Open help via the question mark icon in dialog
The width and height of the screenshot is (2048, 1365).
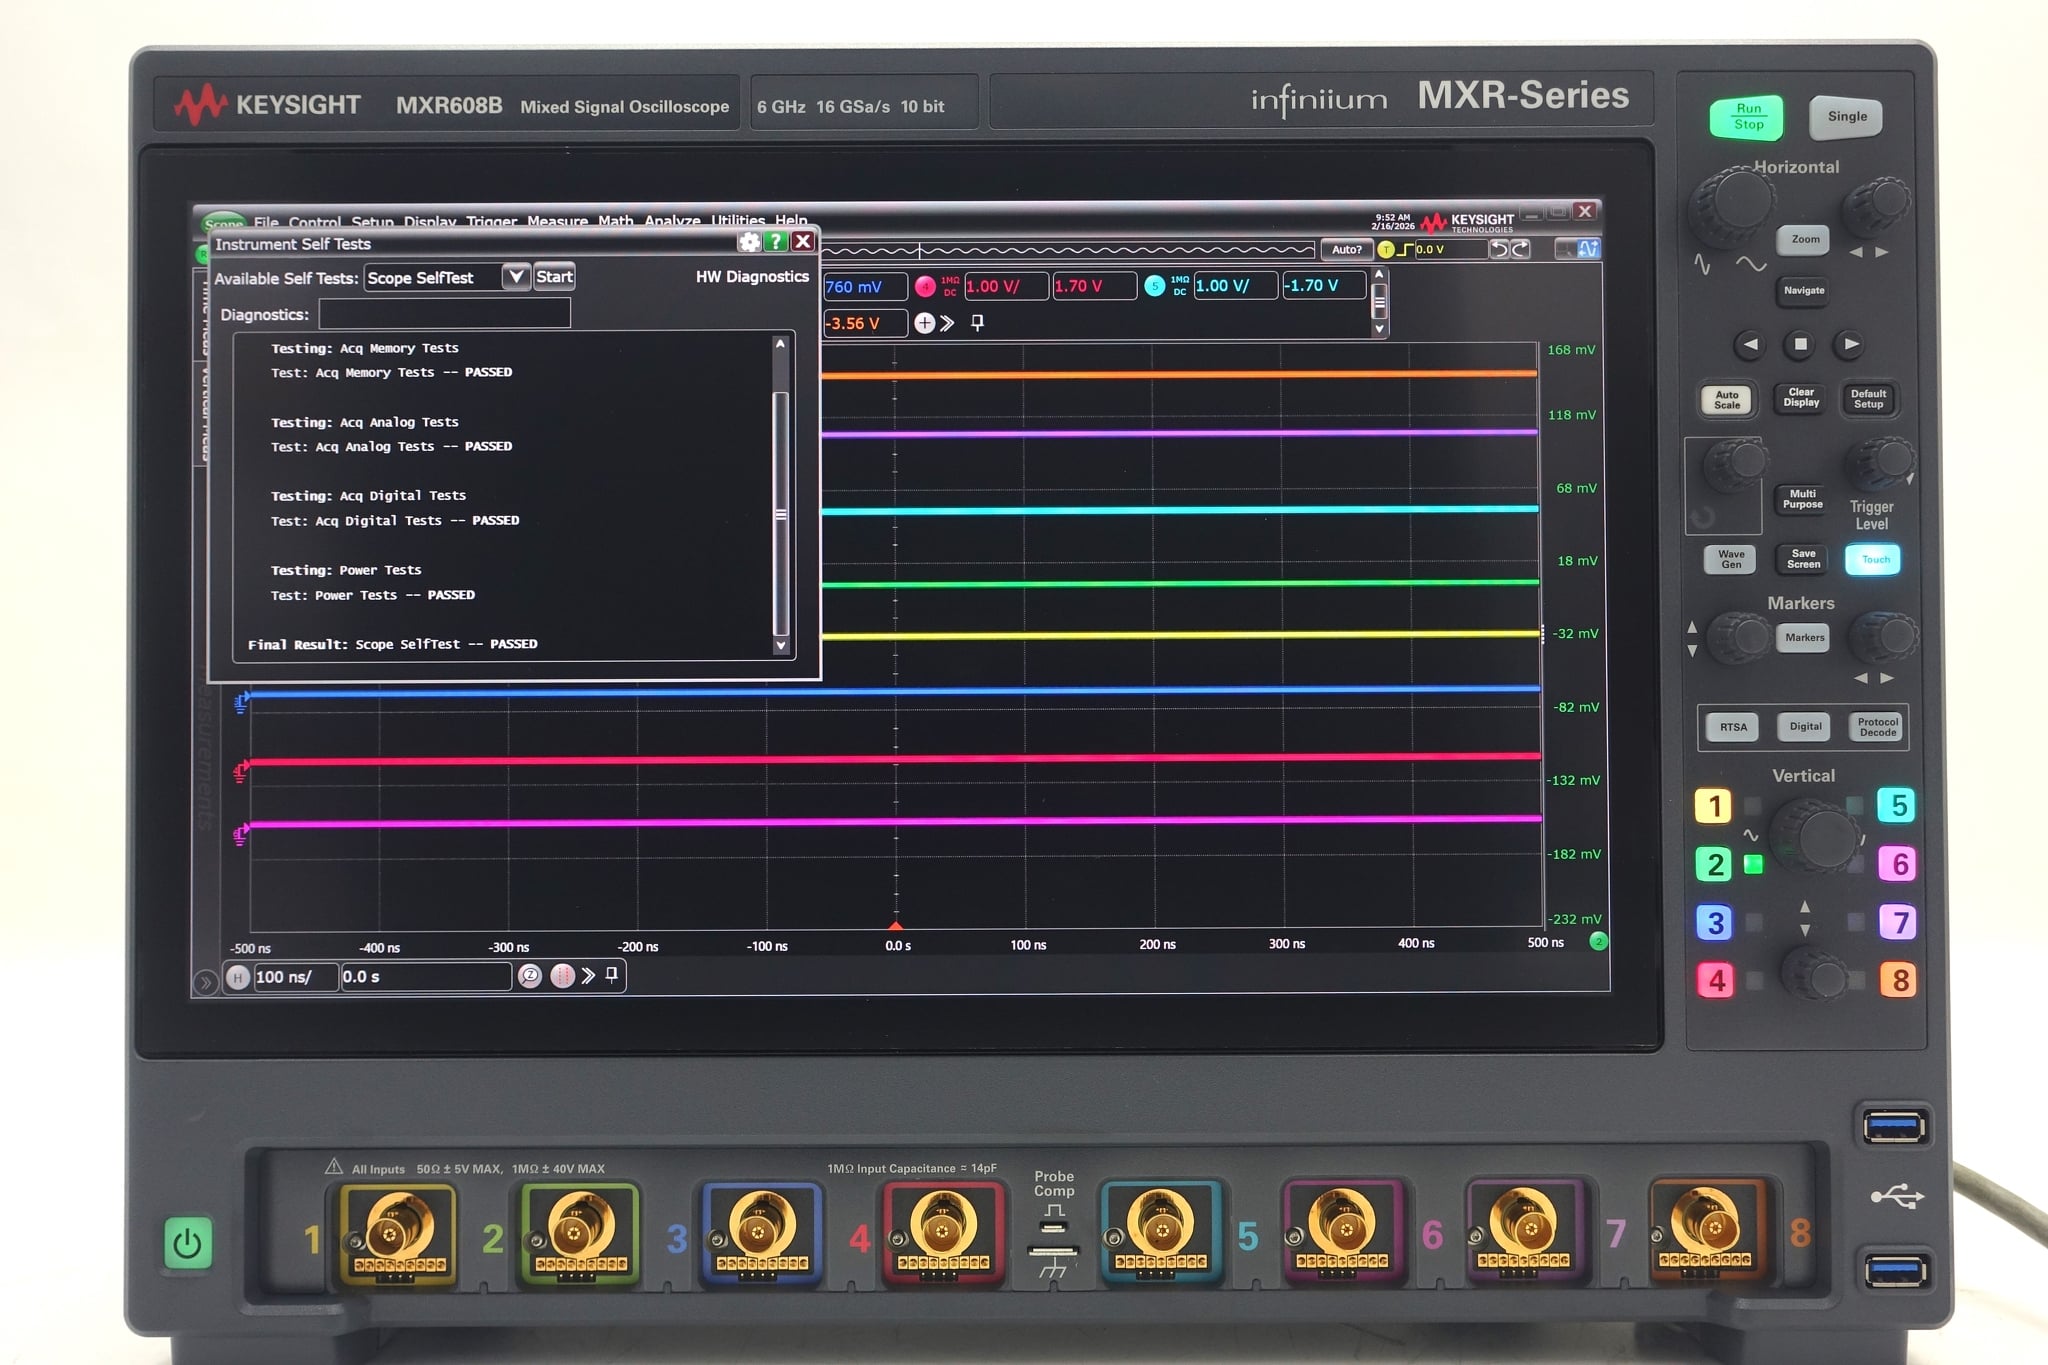coord(775,242)
